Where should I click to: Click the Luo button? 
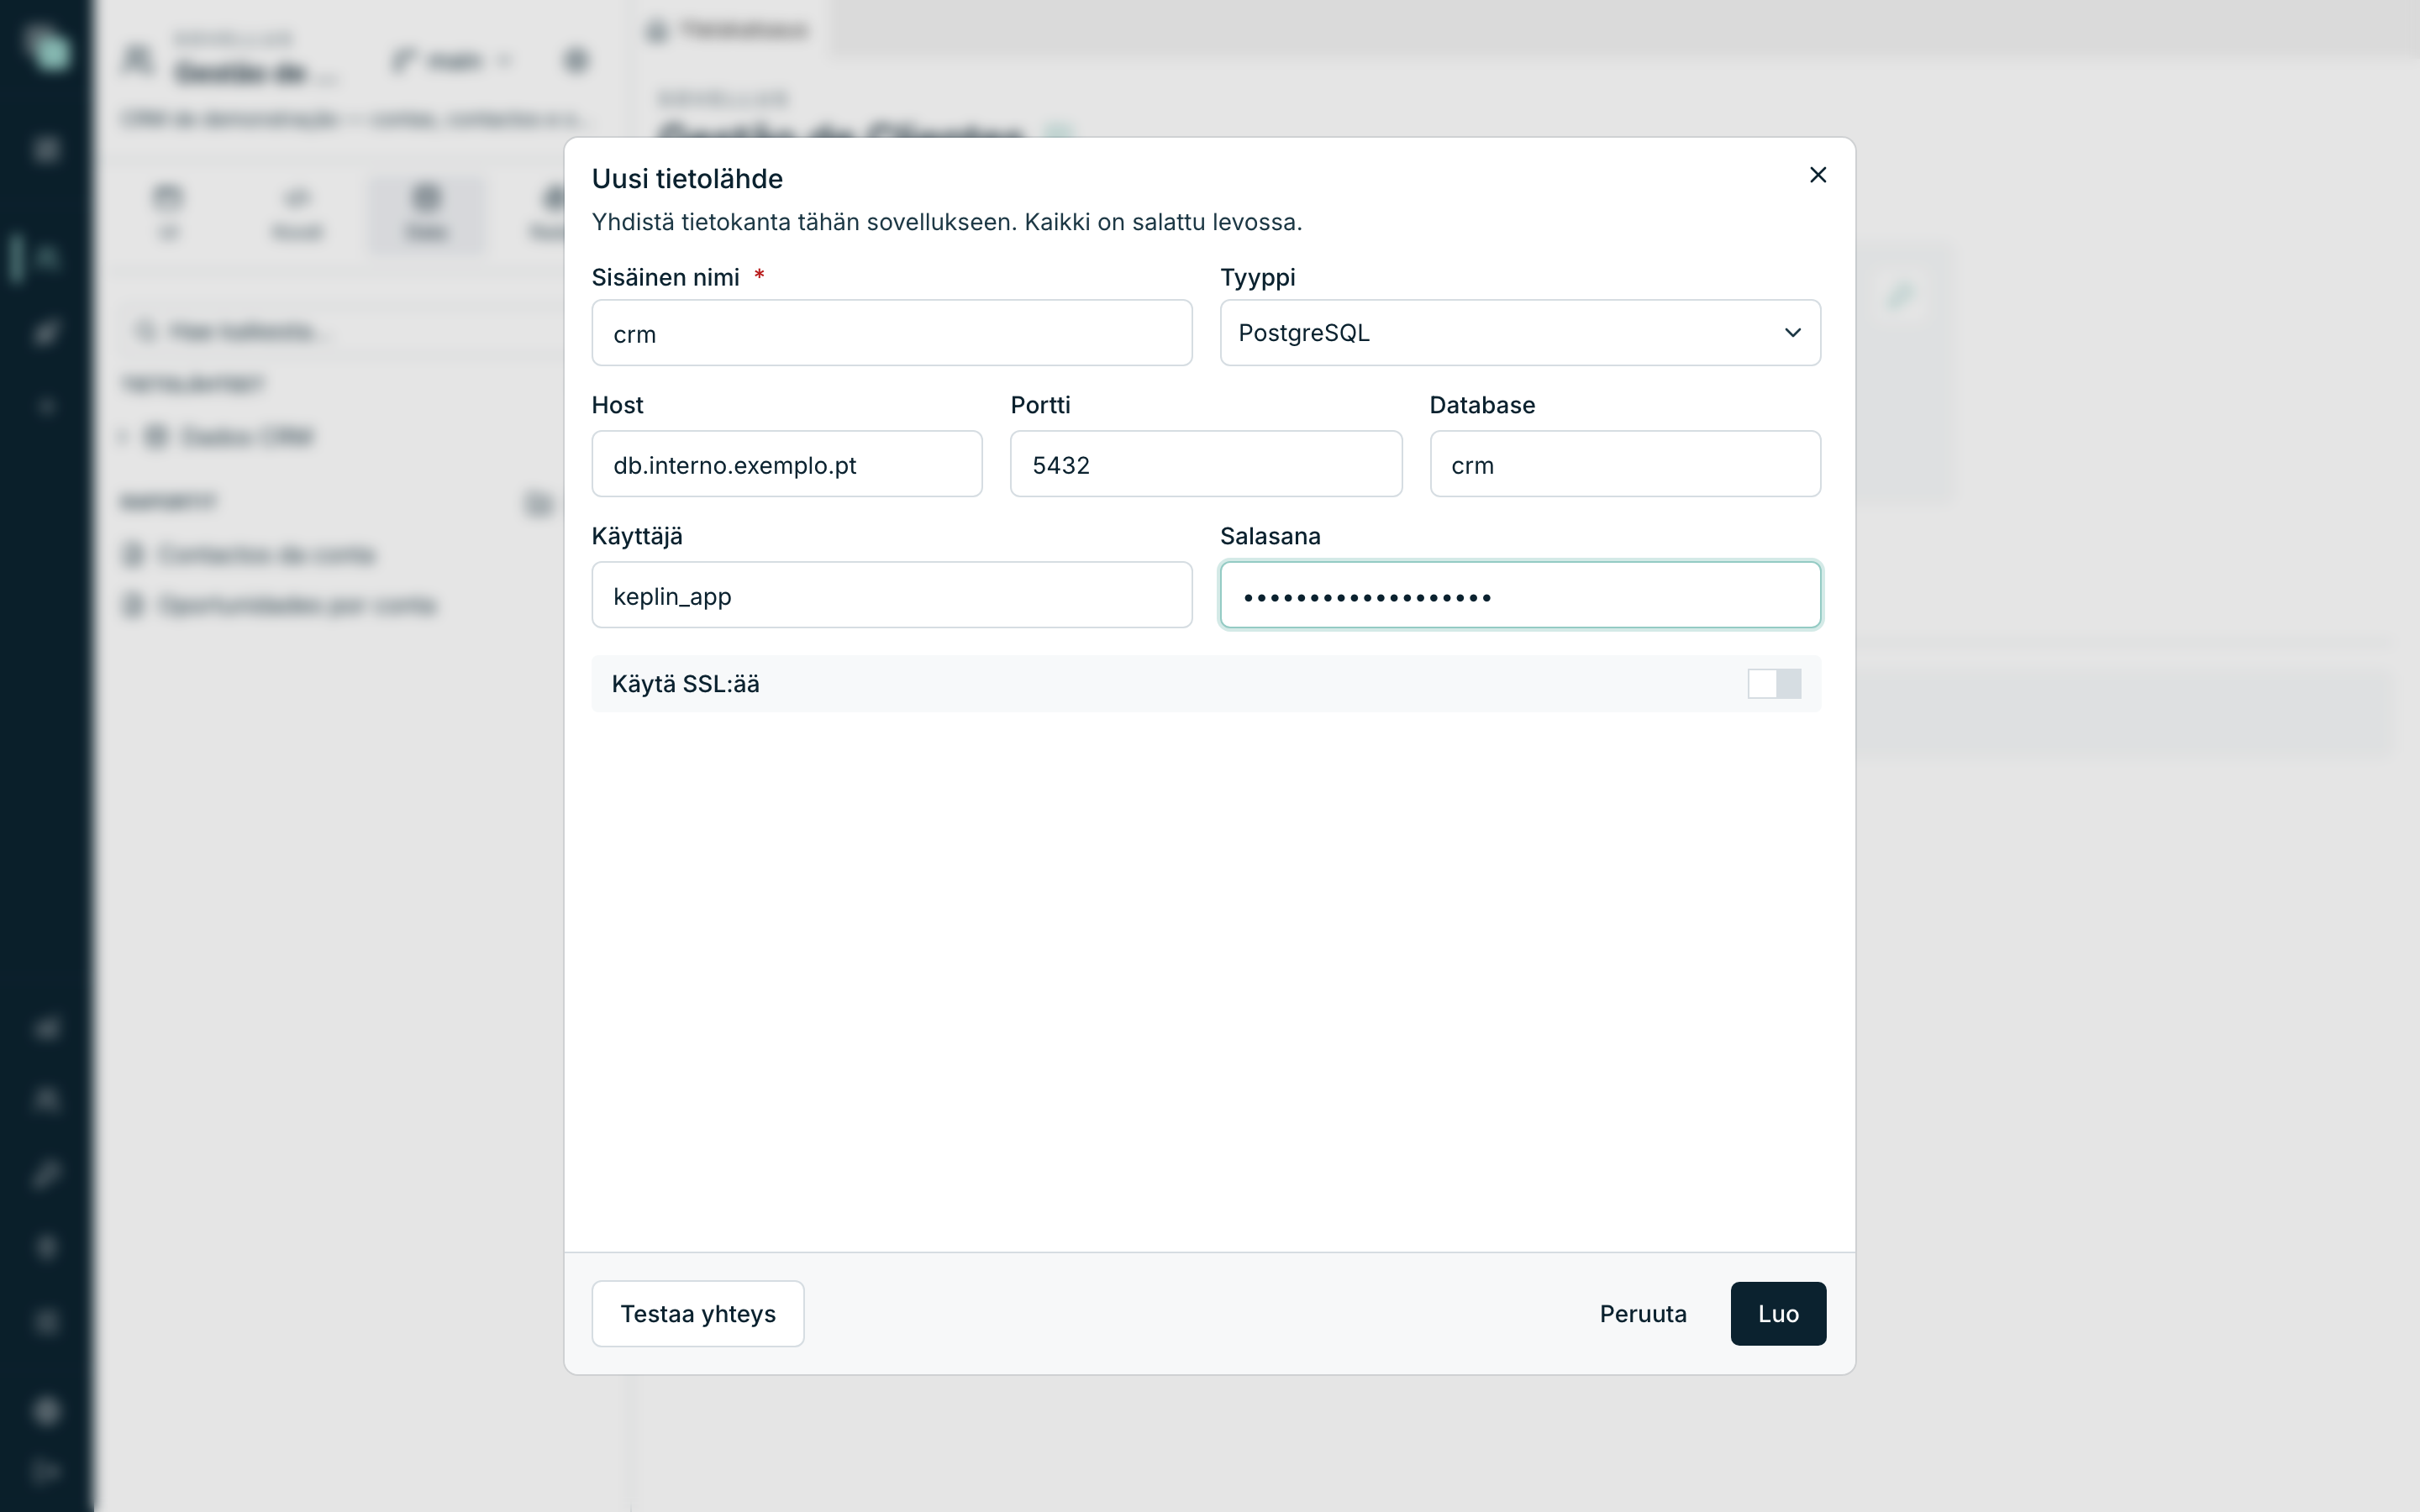(1778, 1314)
